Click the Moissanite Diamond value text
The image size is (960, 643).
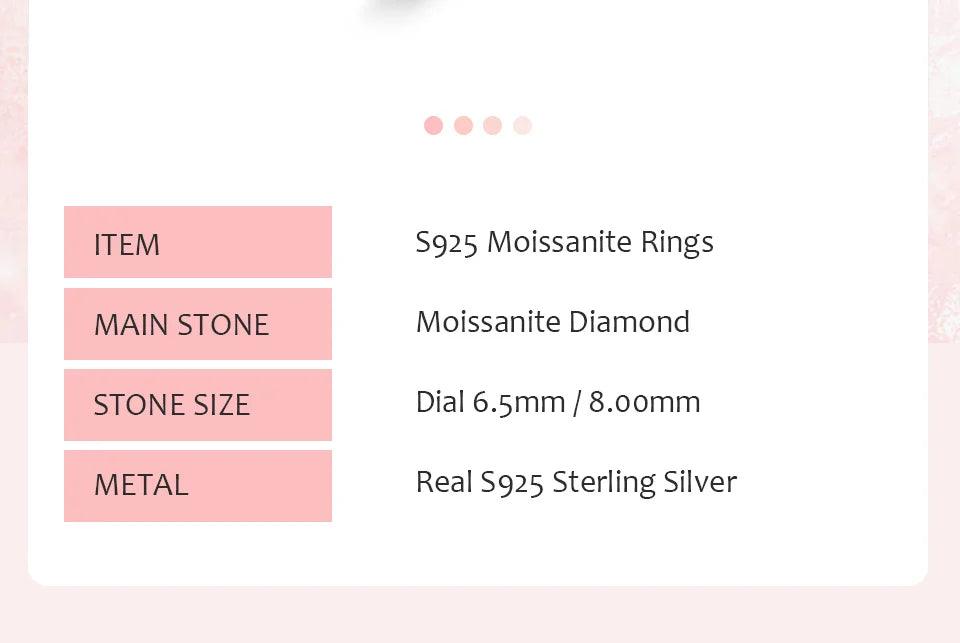click(552, 323)
